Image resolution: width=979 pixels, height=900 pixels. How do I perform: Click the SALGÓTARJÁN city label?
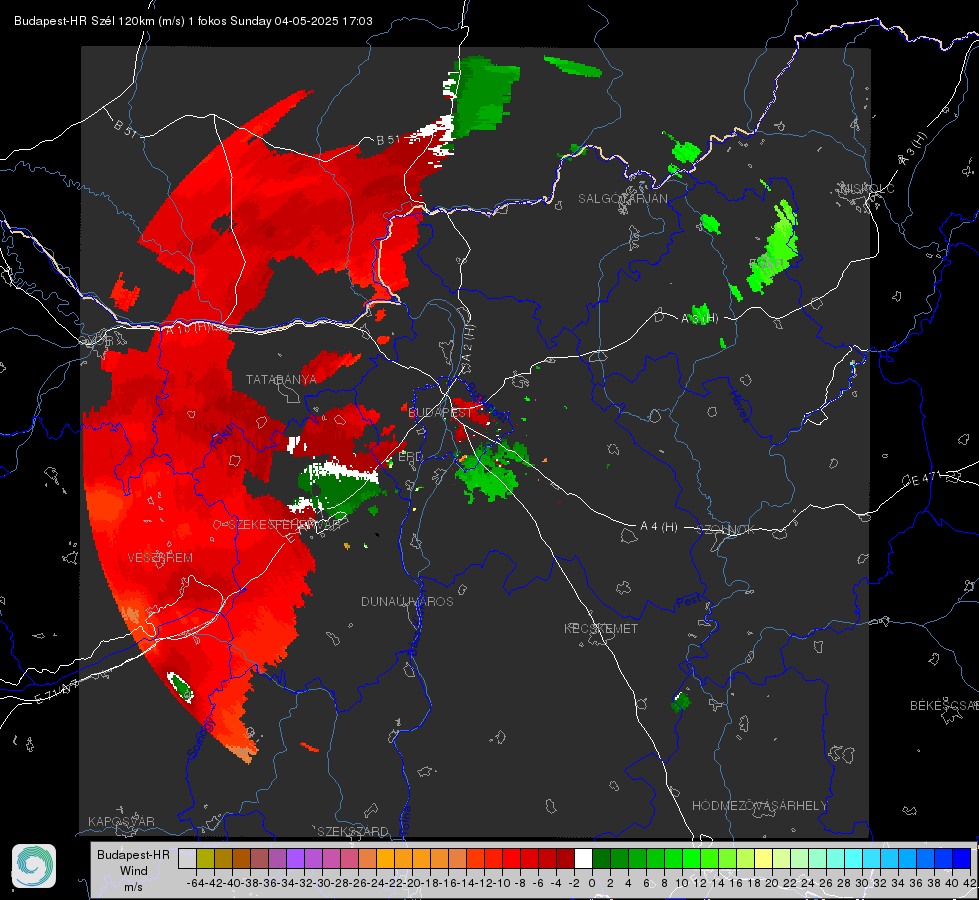[622, 199]
